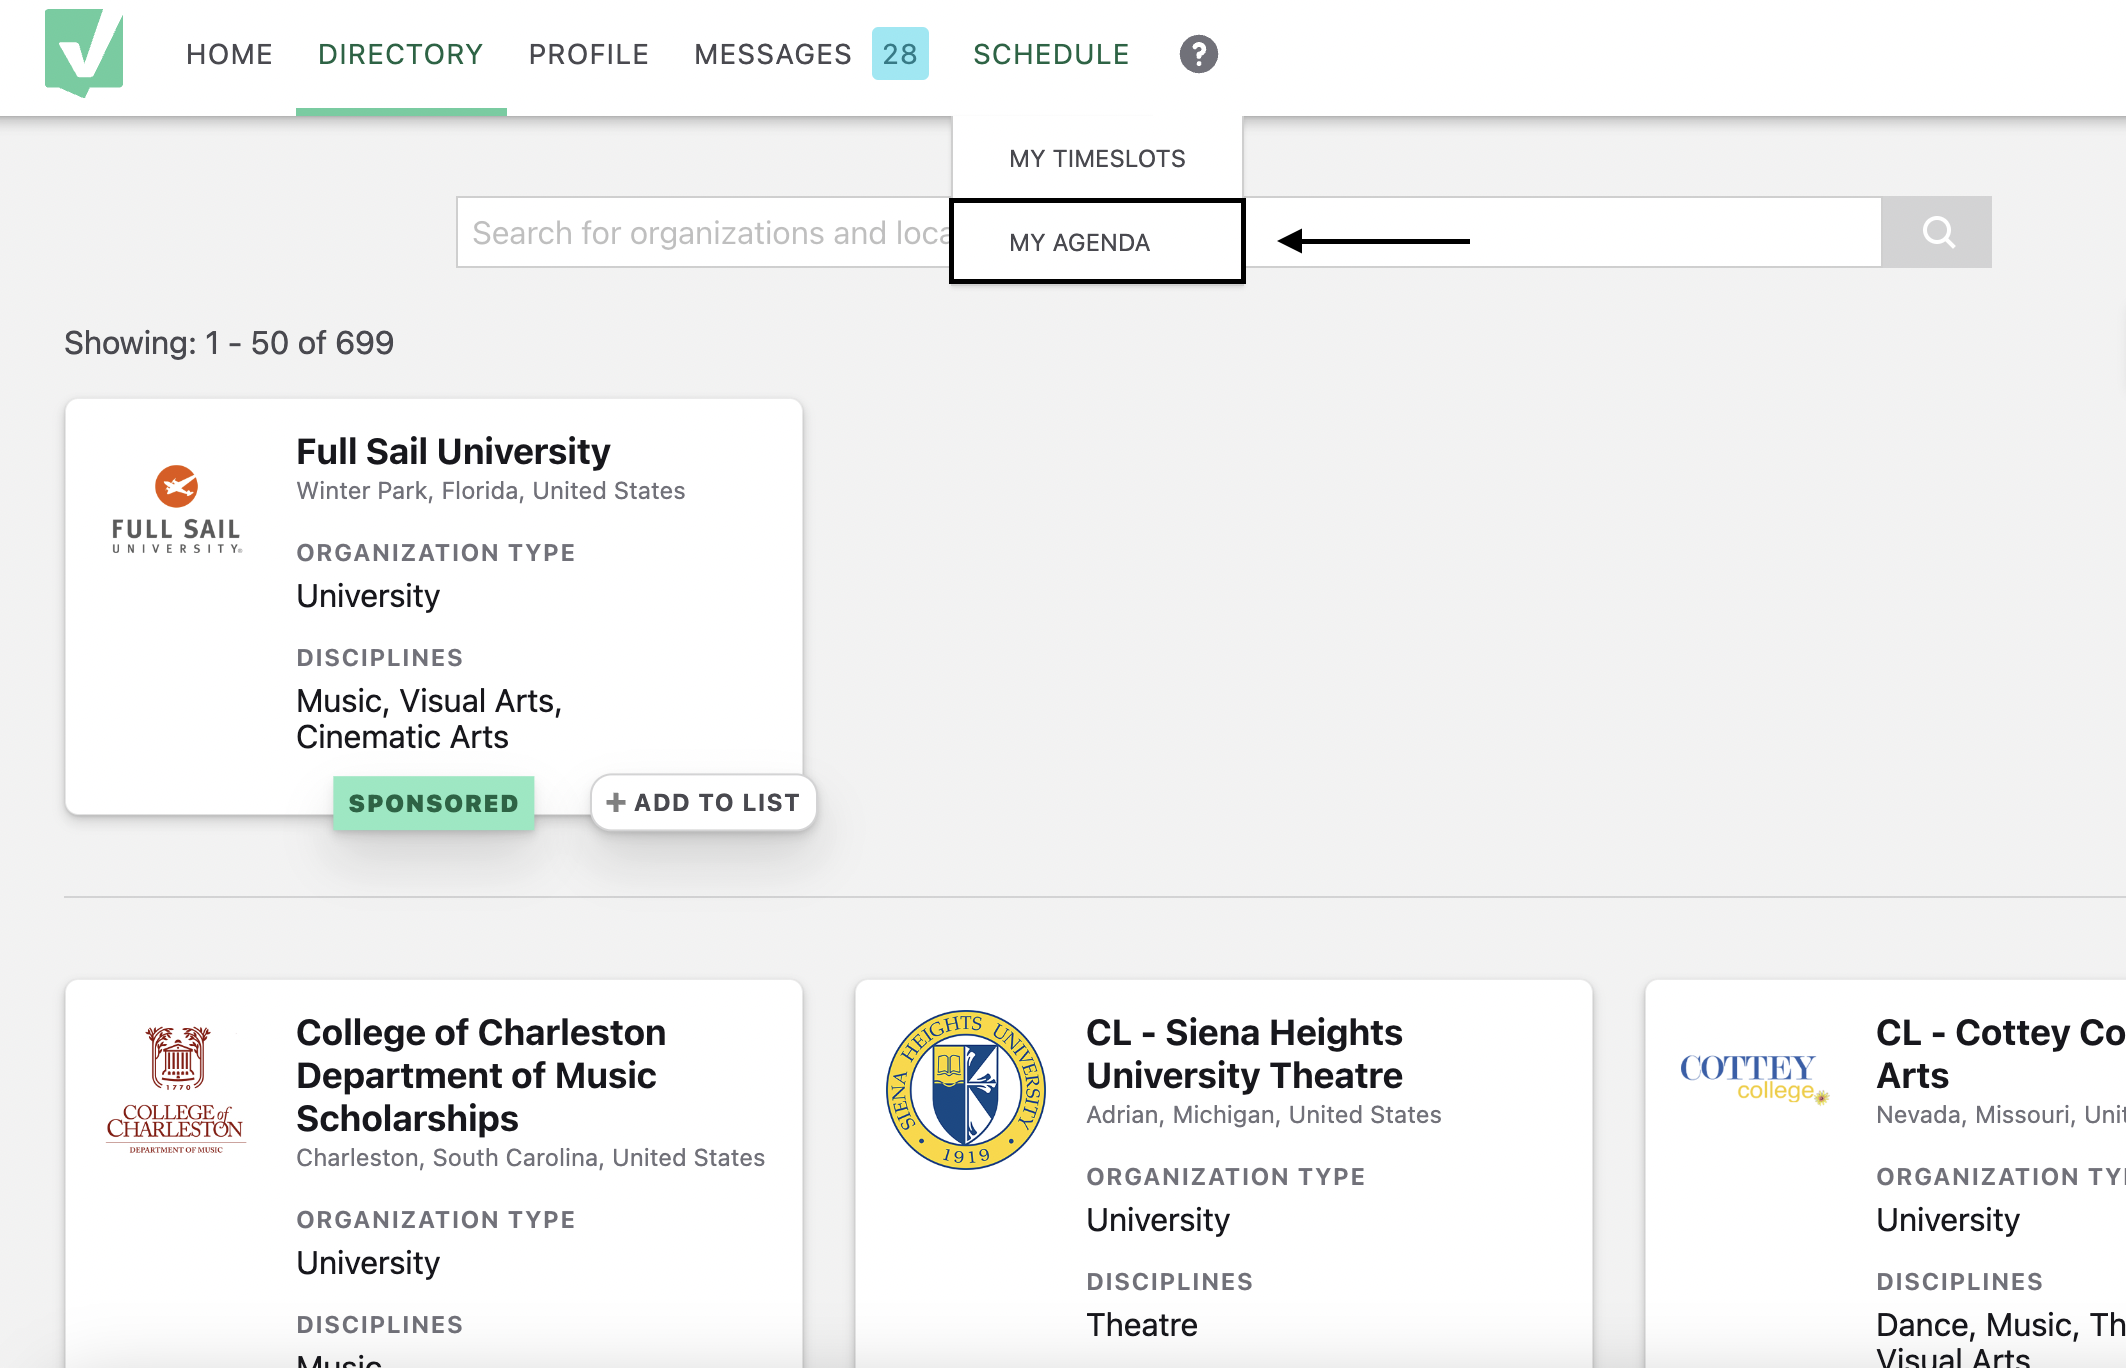Click the Sponsored tag on Full Sail
The width and height of the screenshot is (2126, 1368).
(434, 803)
